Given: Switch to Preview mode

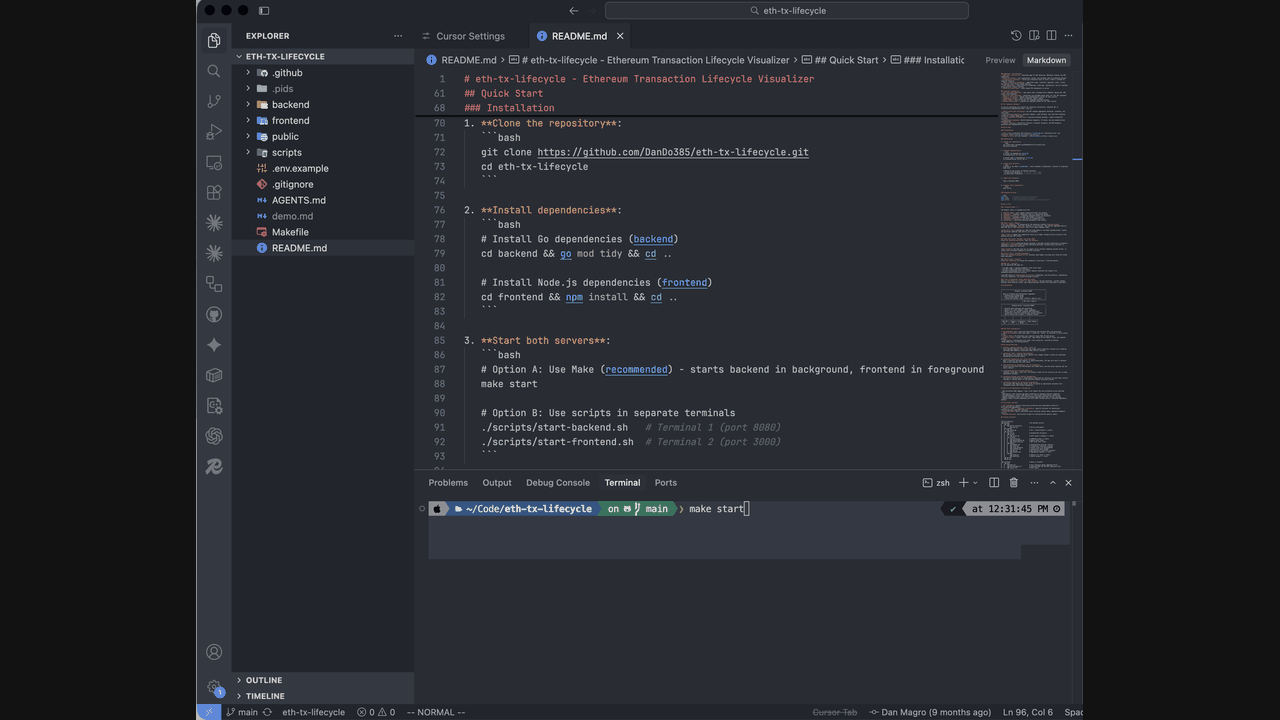Looking at the screenshot, I should coord(1000,60).
